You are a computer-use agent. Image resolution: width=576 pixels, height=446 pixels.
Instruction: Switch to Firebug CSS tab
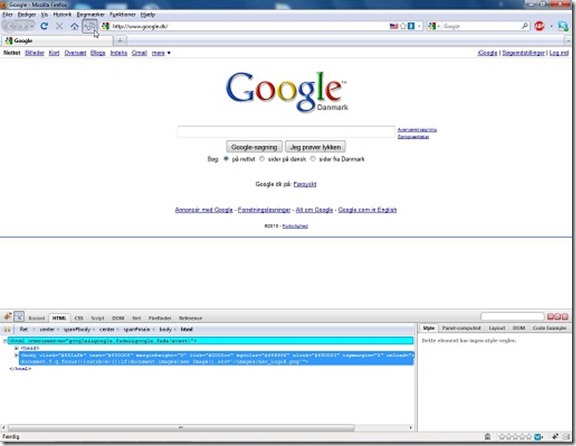[x=79, y=318]
